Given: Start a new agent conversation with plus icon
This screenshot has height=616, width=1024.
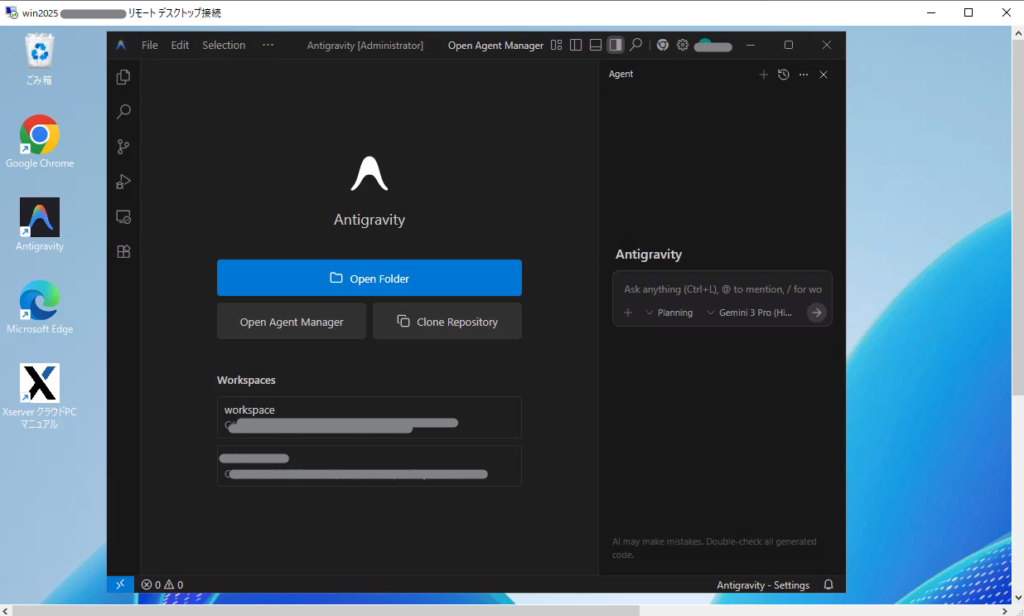Looking at the screenshot, I should (763, 75).
